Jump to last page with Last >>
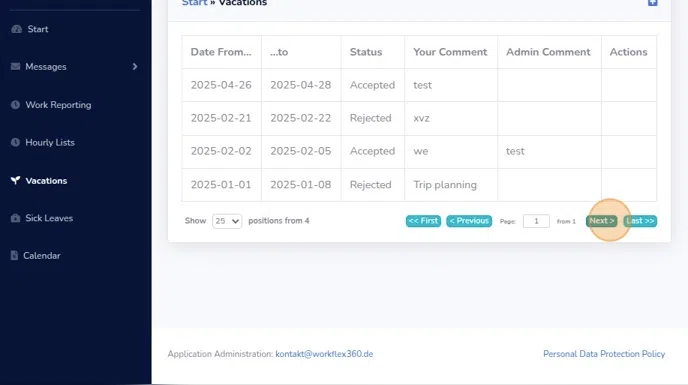 click(640, 221)
